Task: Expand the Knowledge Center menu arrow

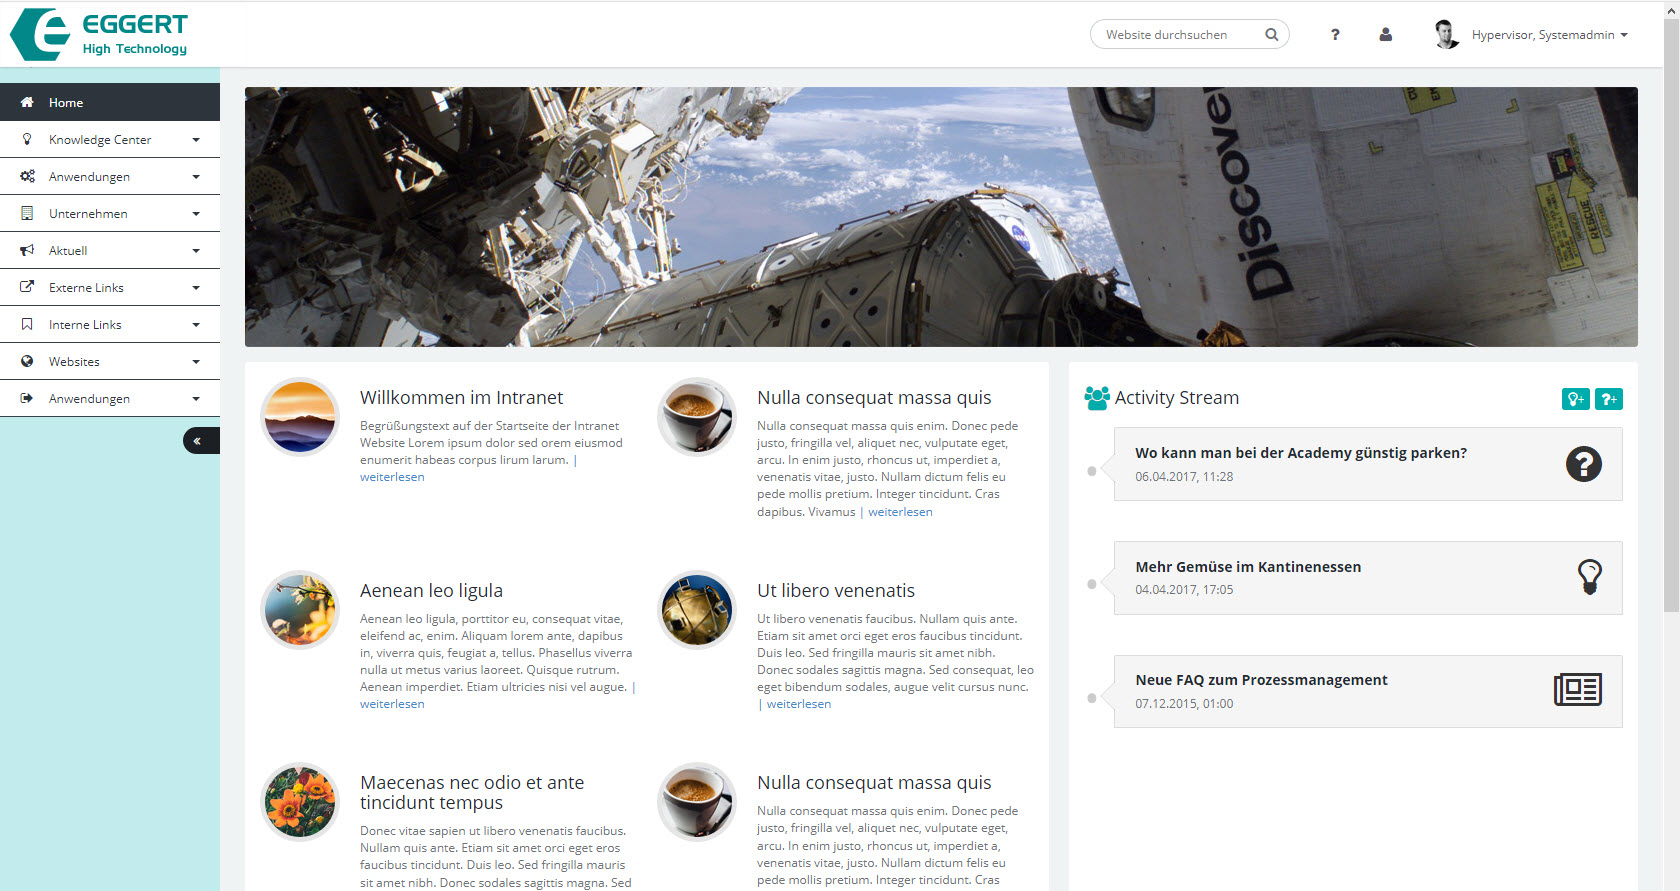Action: click(x=196, y=140)
